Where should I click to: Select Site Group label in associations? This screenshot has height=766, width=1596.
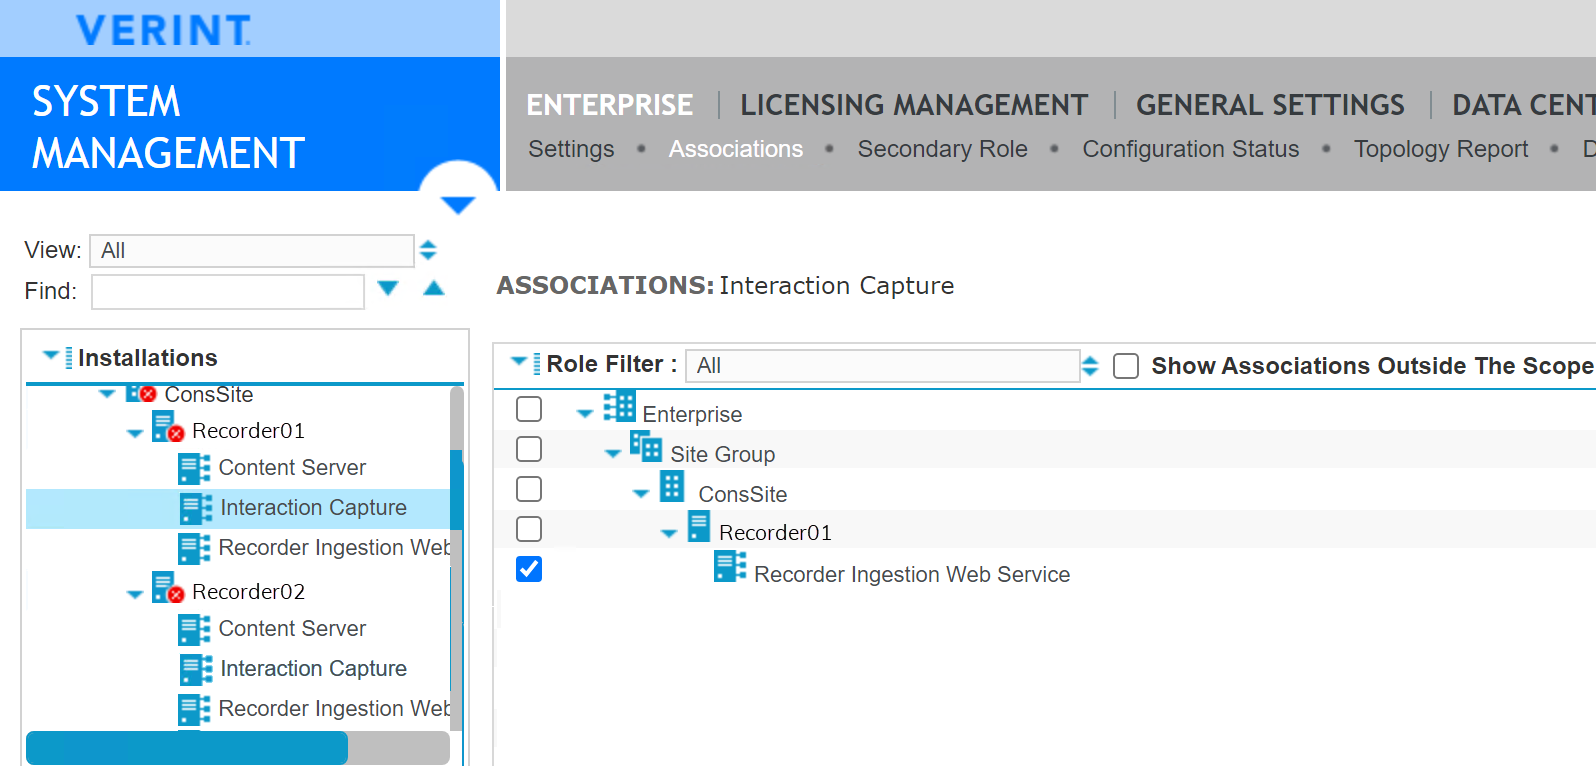pyautogui.click(x=723, y=455)
